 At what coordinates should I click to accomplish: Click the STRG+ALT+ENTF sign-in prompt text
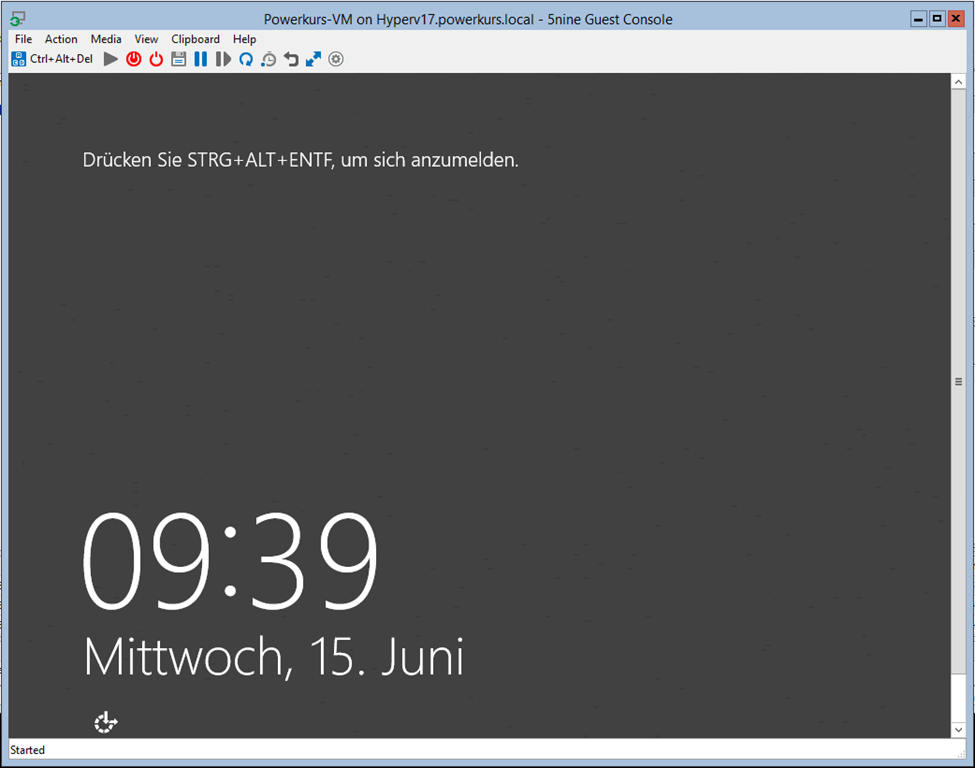pyautogui.click(x=300, y=160)
